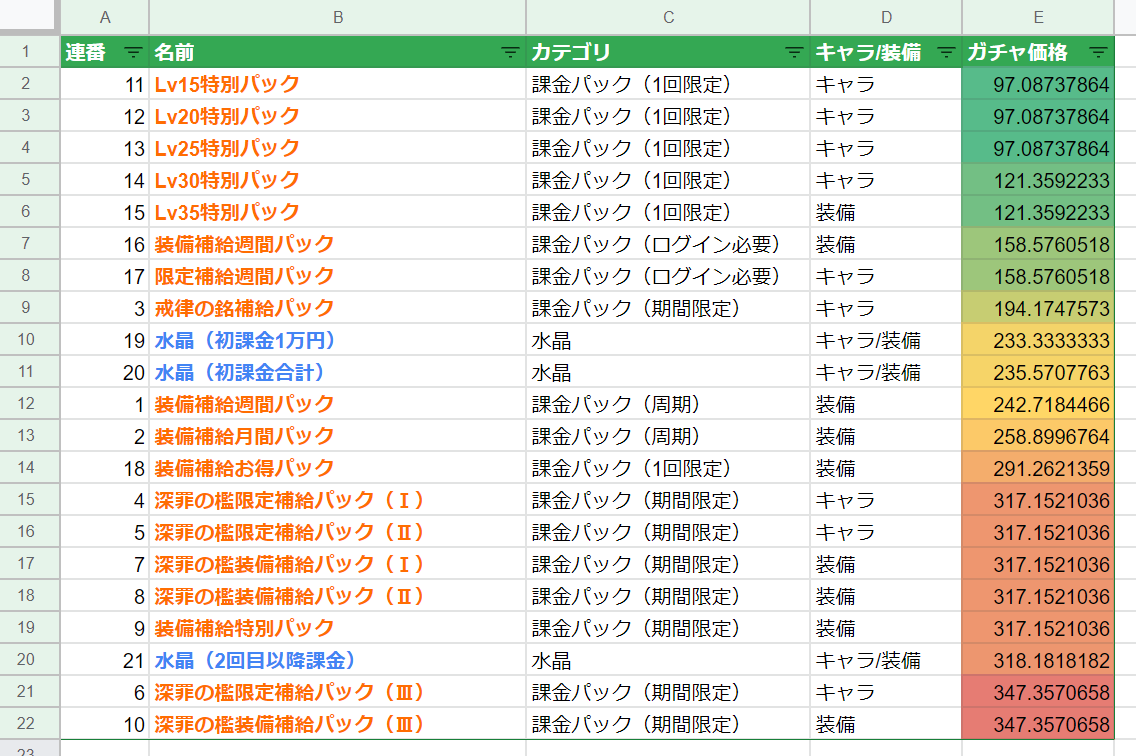Screen dimensions: 1136x756
Task: Select row 10 by clicking its row number
Action: pos(27,340)
